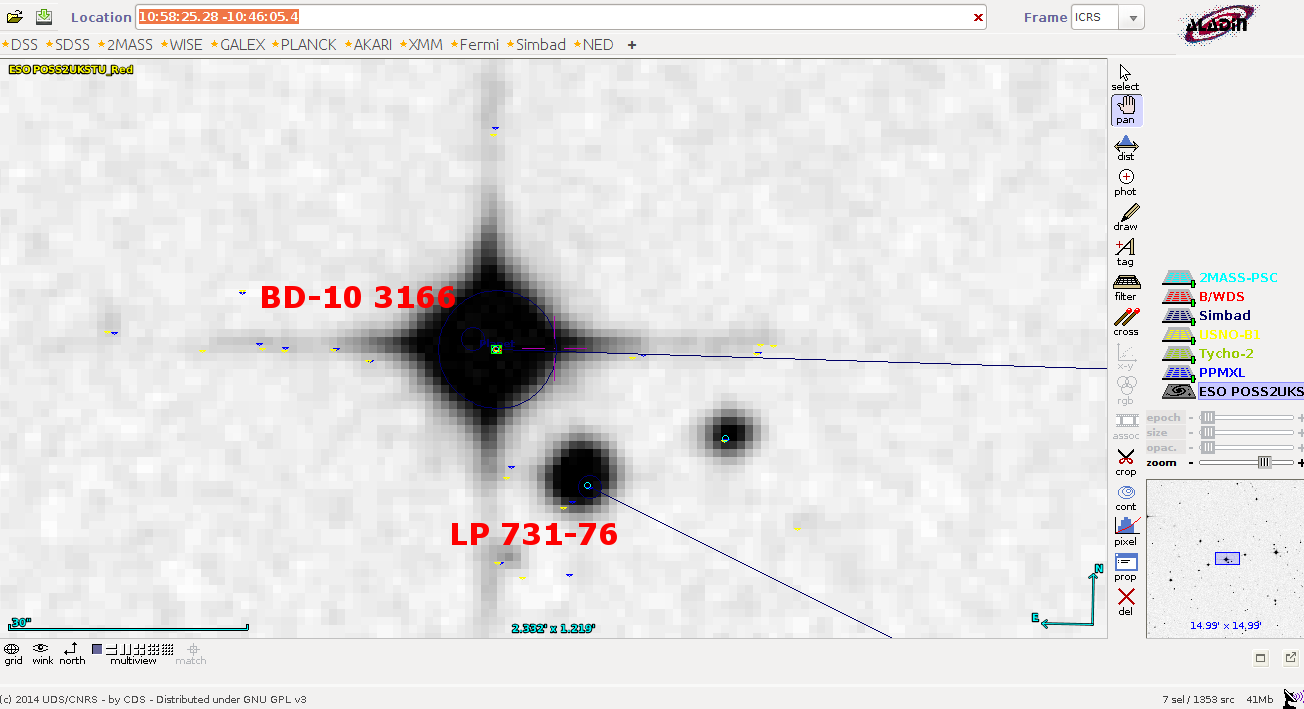Click the cross-match tool icon
Viewport: 1304px width, 709px height.
tap(1126, 320)
